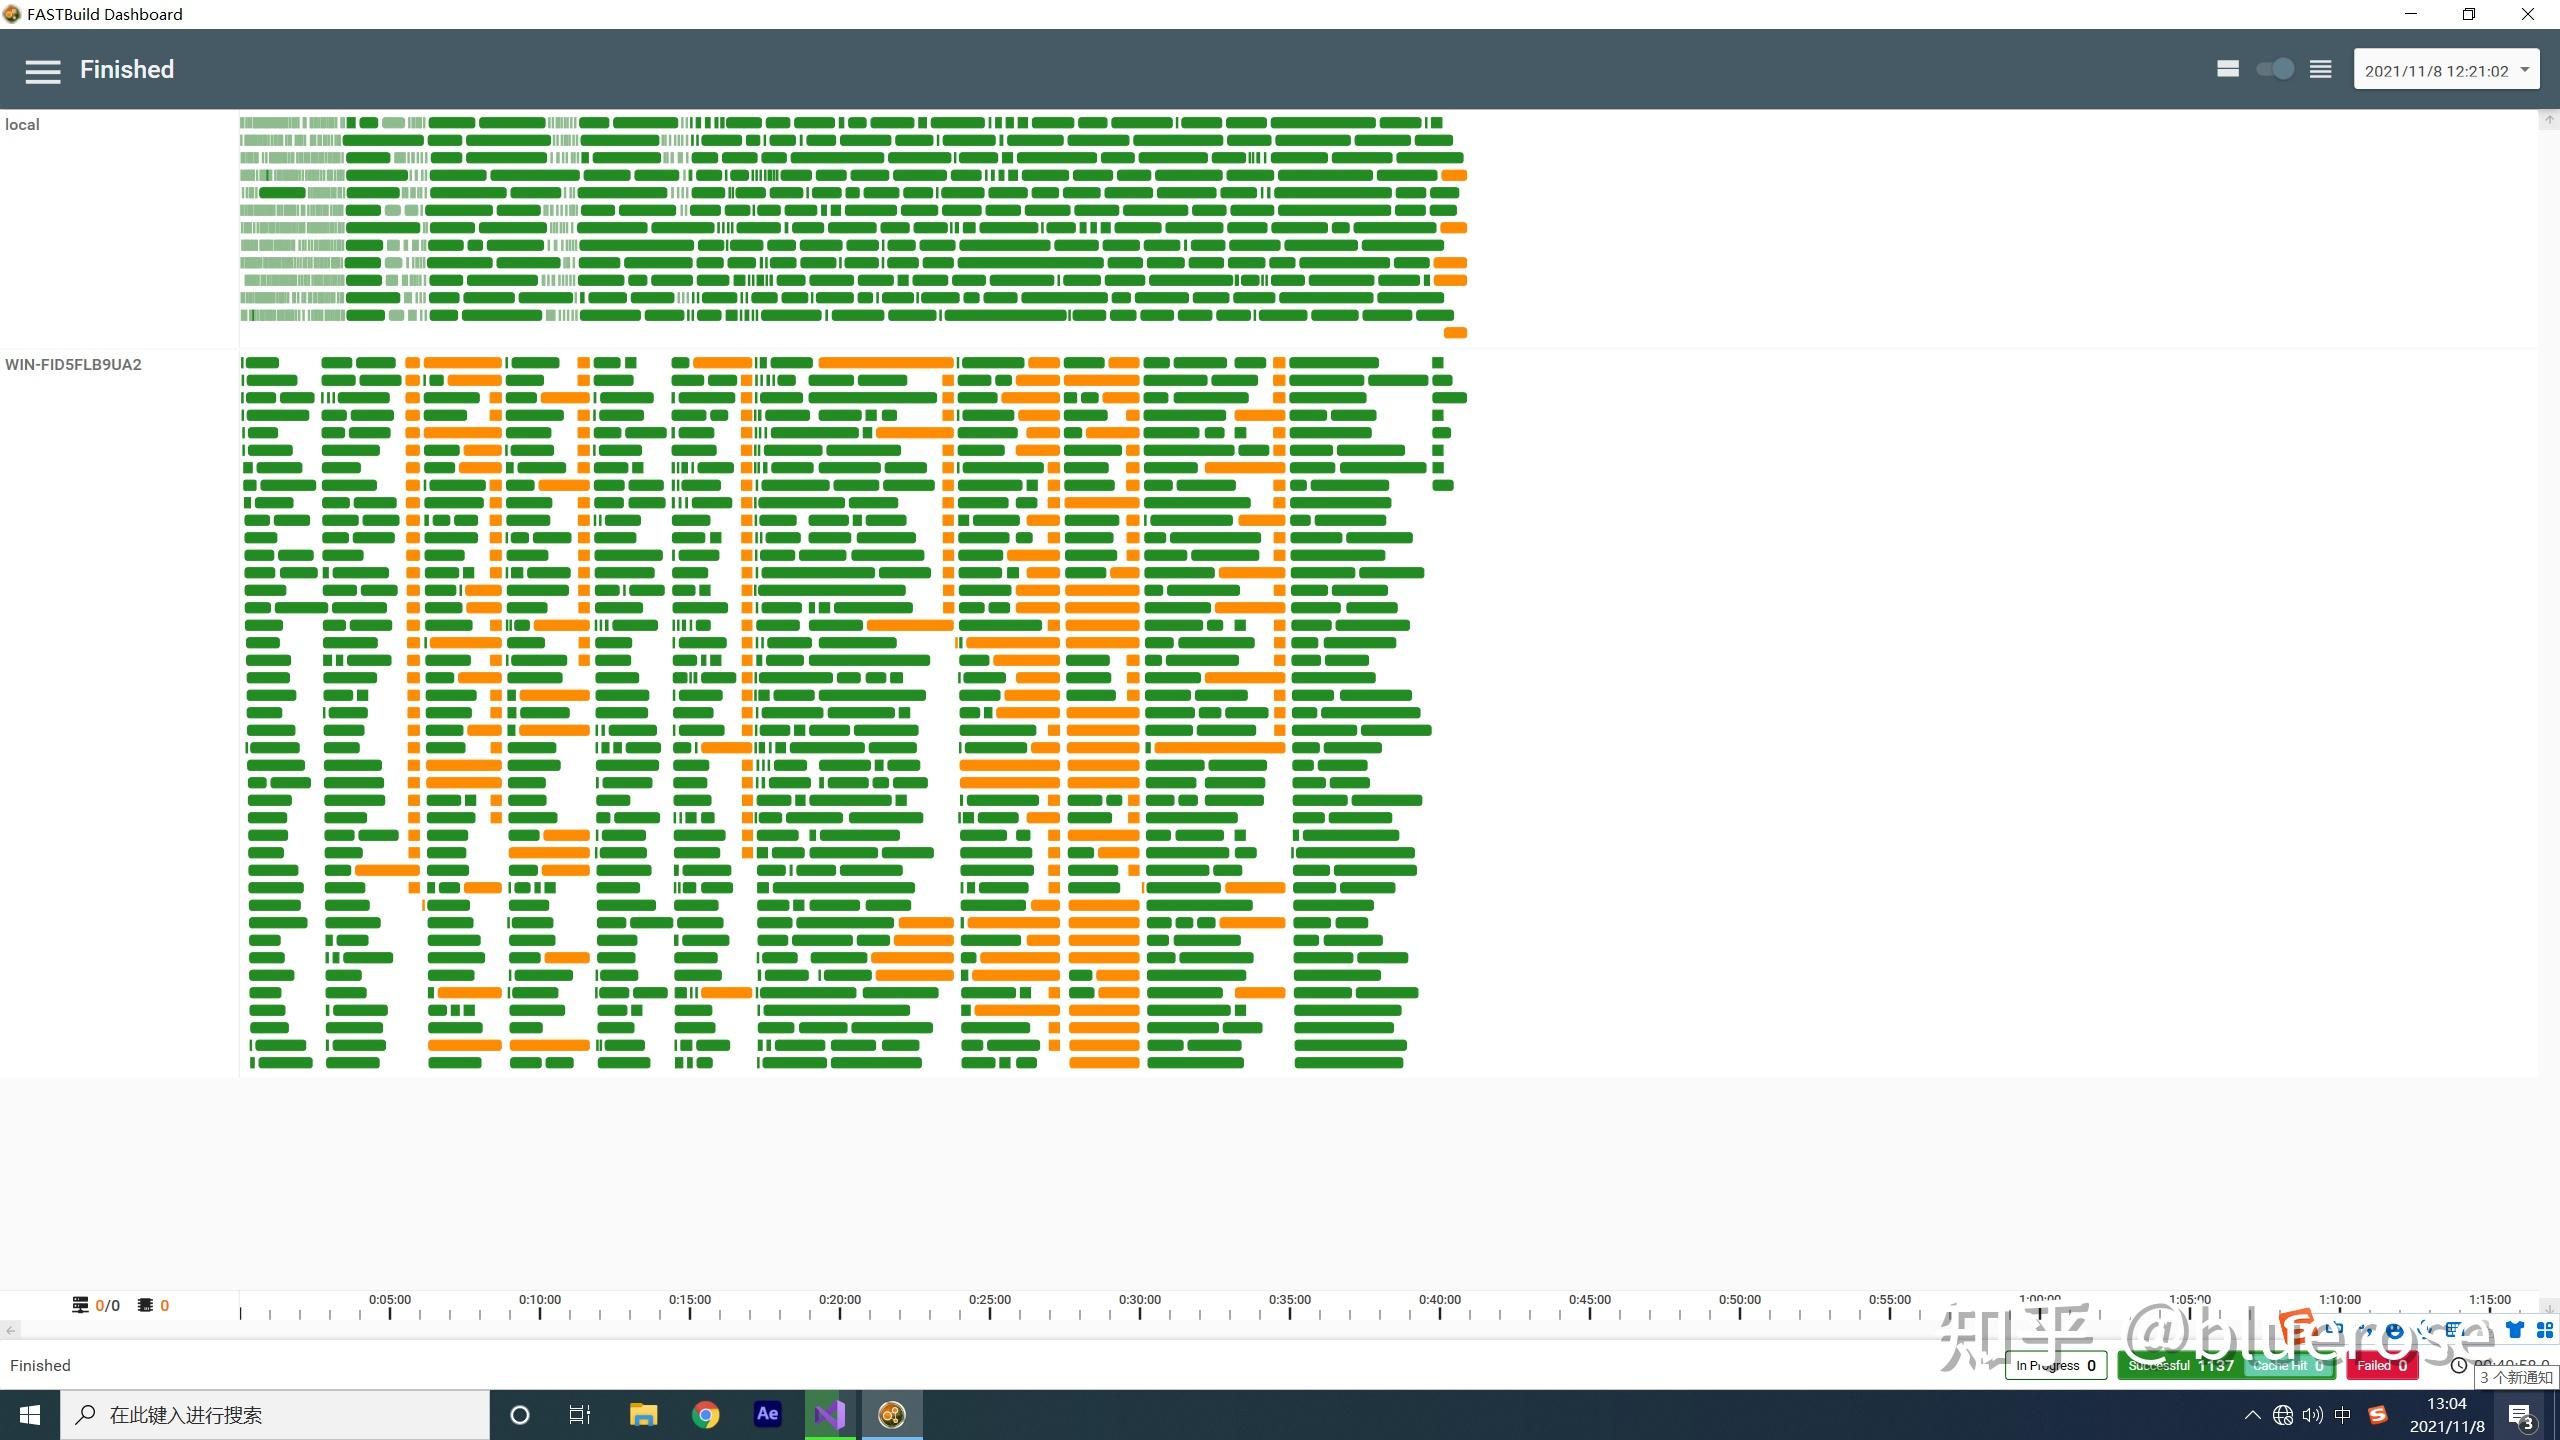Click the CPU cores chip icon
Image resolution: width=2560 pixels, height=1440 pixels.
click(145, 1305)
